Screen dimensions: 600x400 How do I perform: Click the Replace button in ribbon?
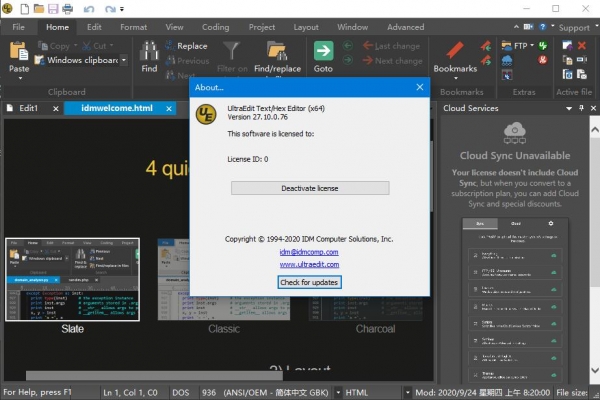coord(186,46)
